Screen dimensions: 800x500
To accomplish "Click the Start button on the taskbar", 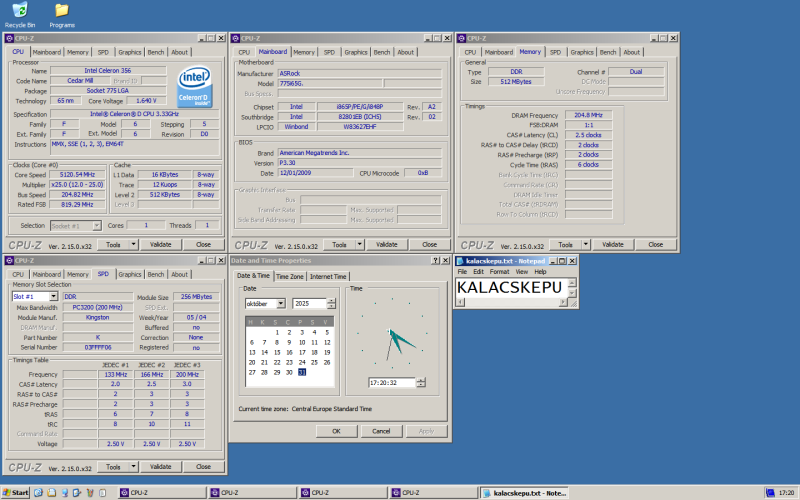I will [x=15, y=493].
